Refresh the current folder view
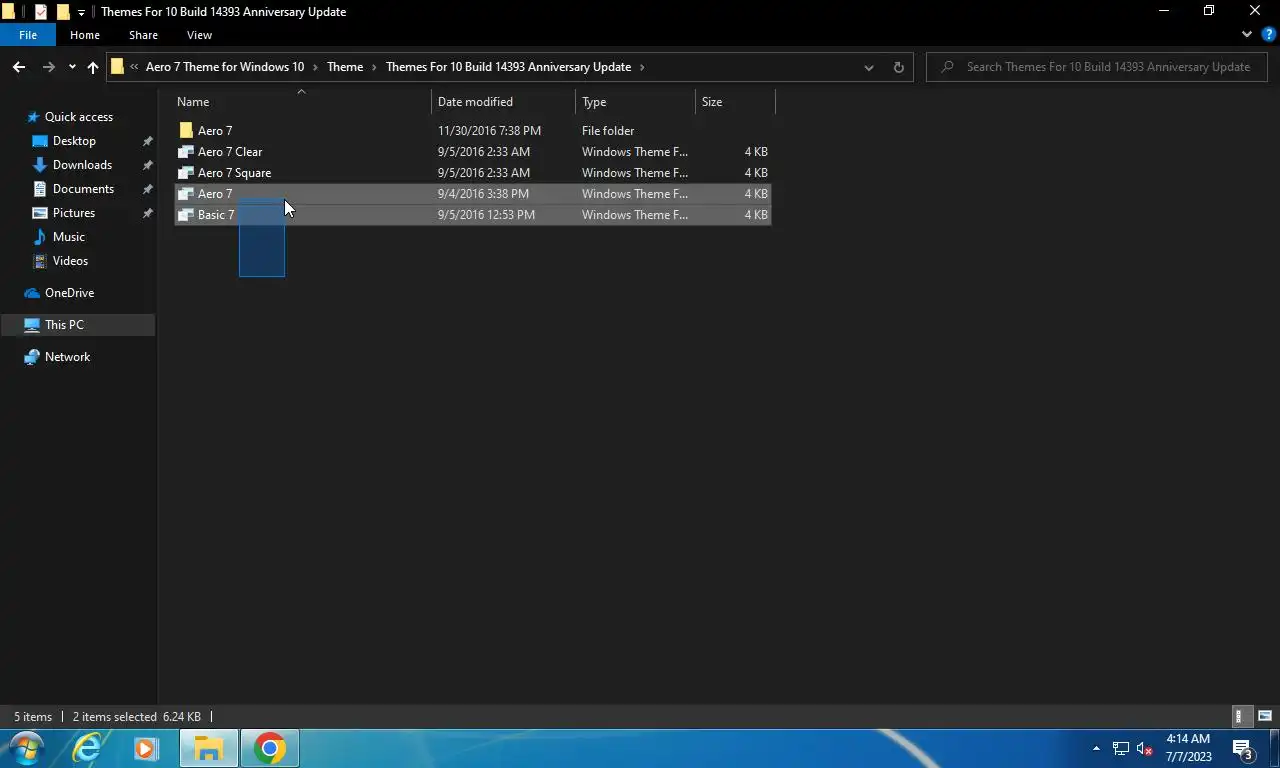 click(898, 67)
